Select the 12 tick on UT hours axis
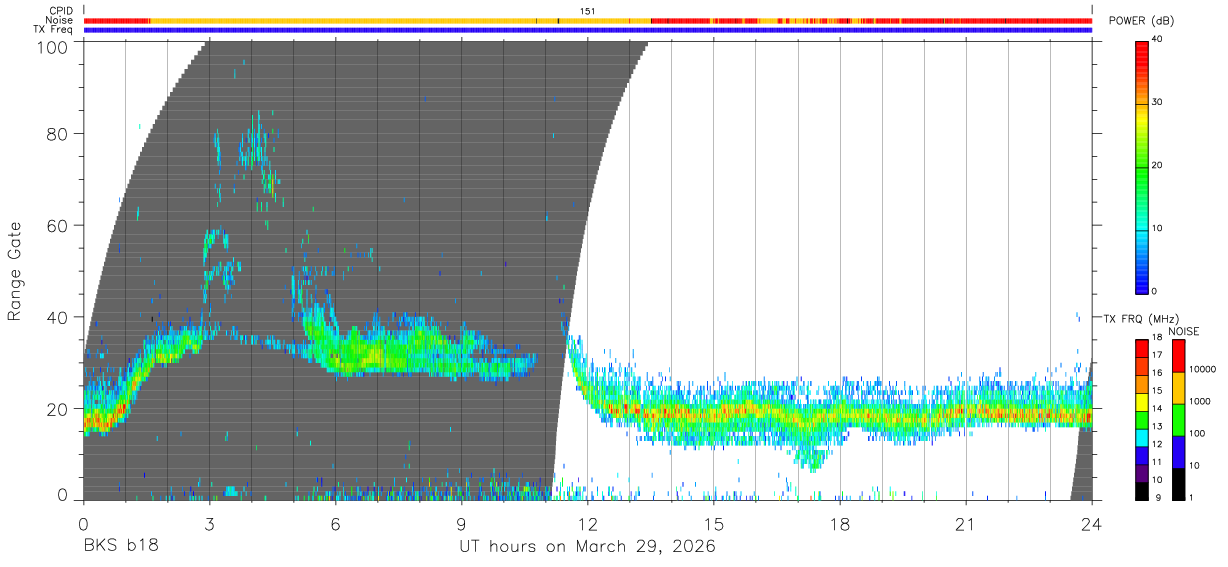 [588, 524]
